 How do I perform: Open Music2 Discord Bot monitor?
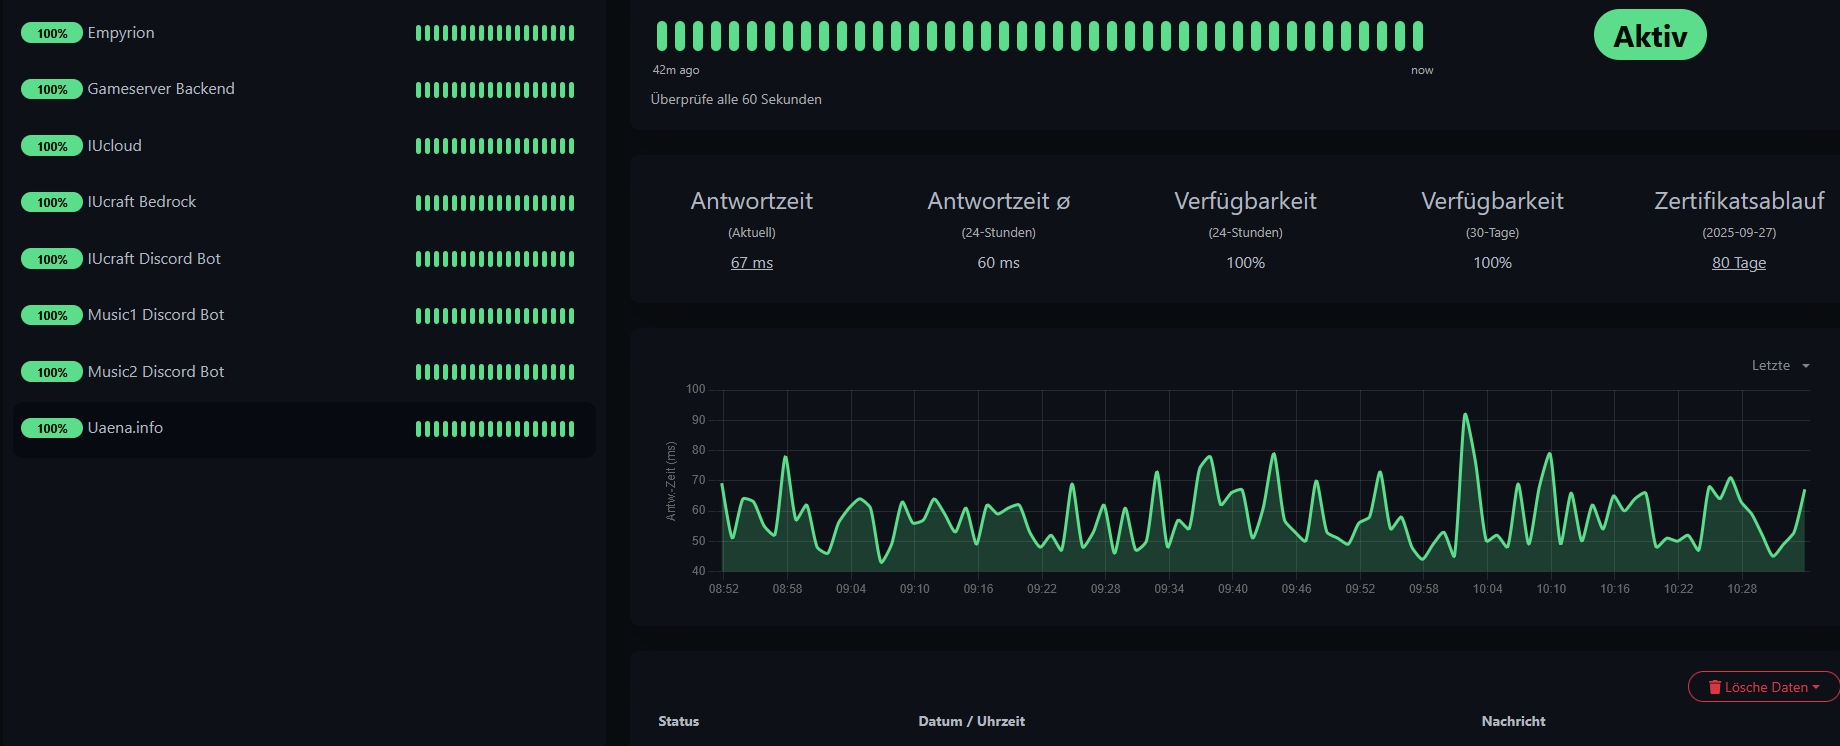(x=156, y=372)
